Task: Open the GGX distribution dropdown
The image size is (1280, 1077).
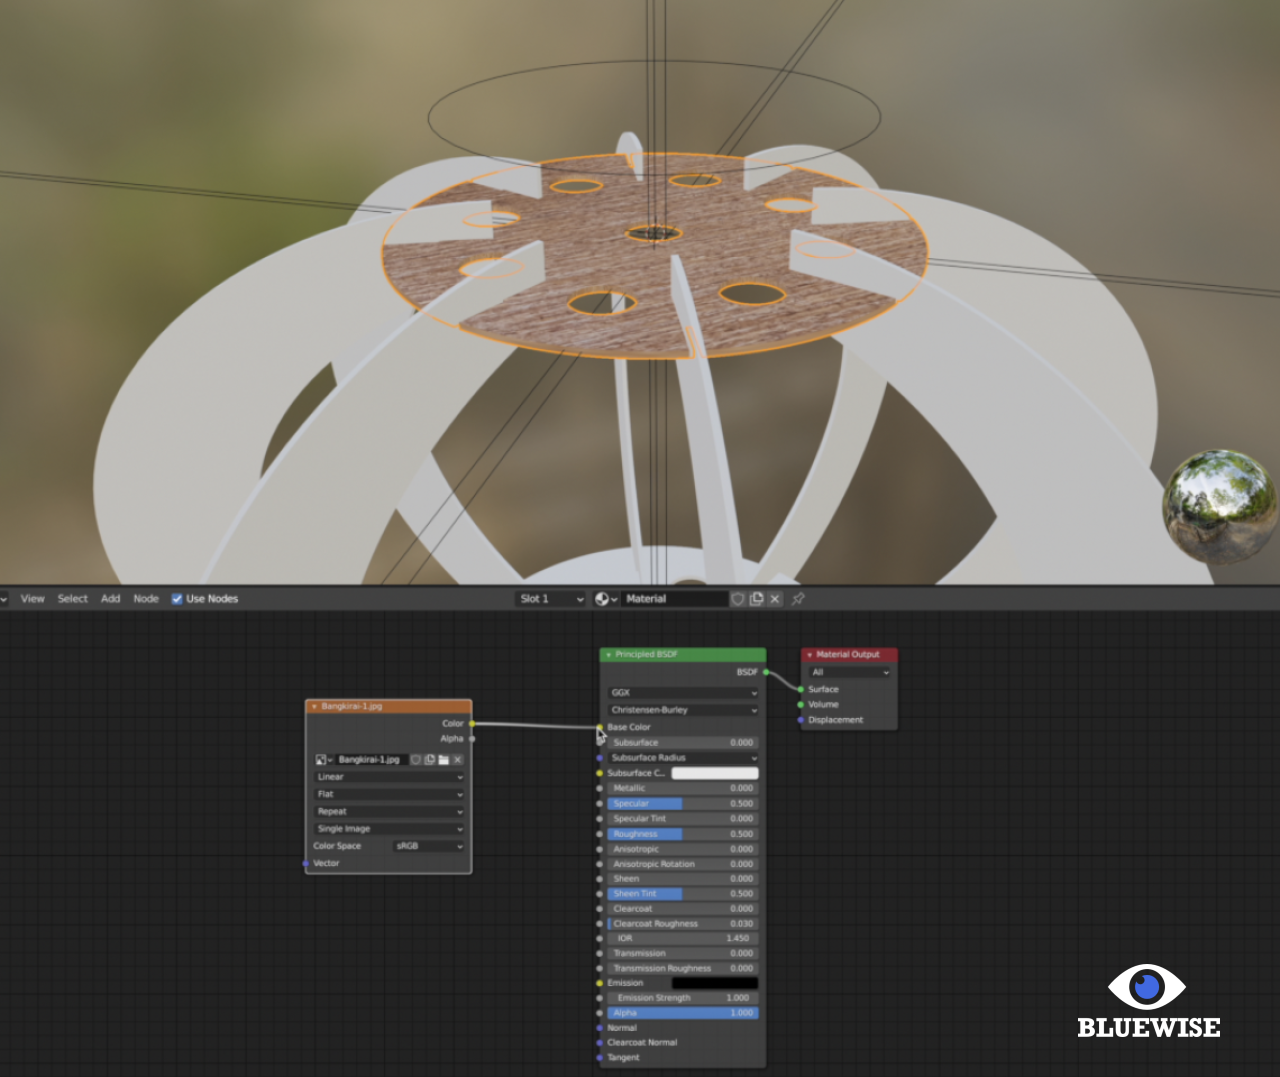Action: pos(683,693)
